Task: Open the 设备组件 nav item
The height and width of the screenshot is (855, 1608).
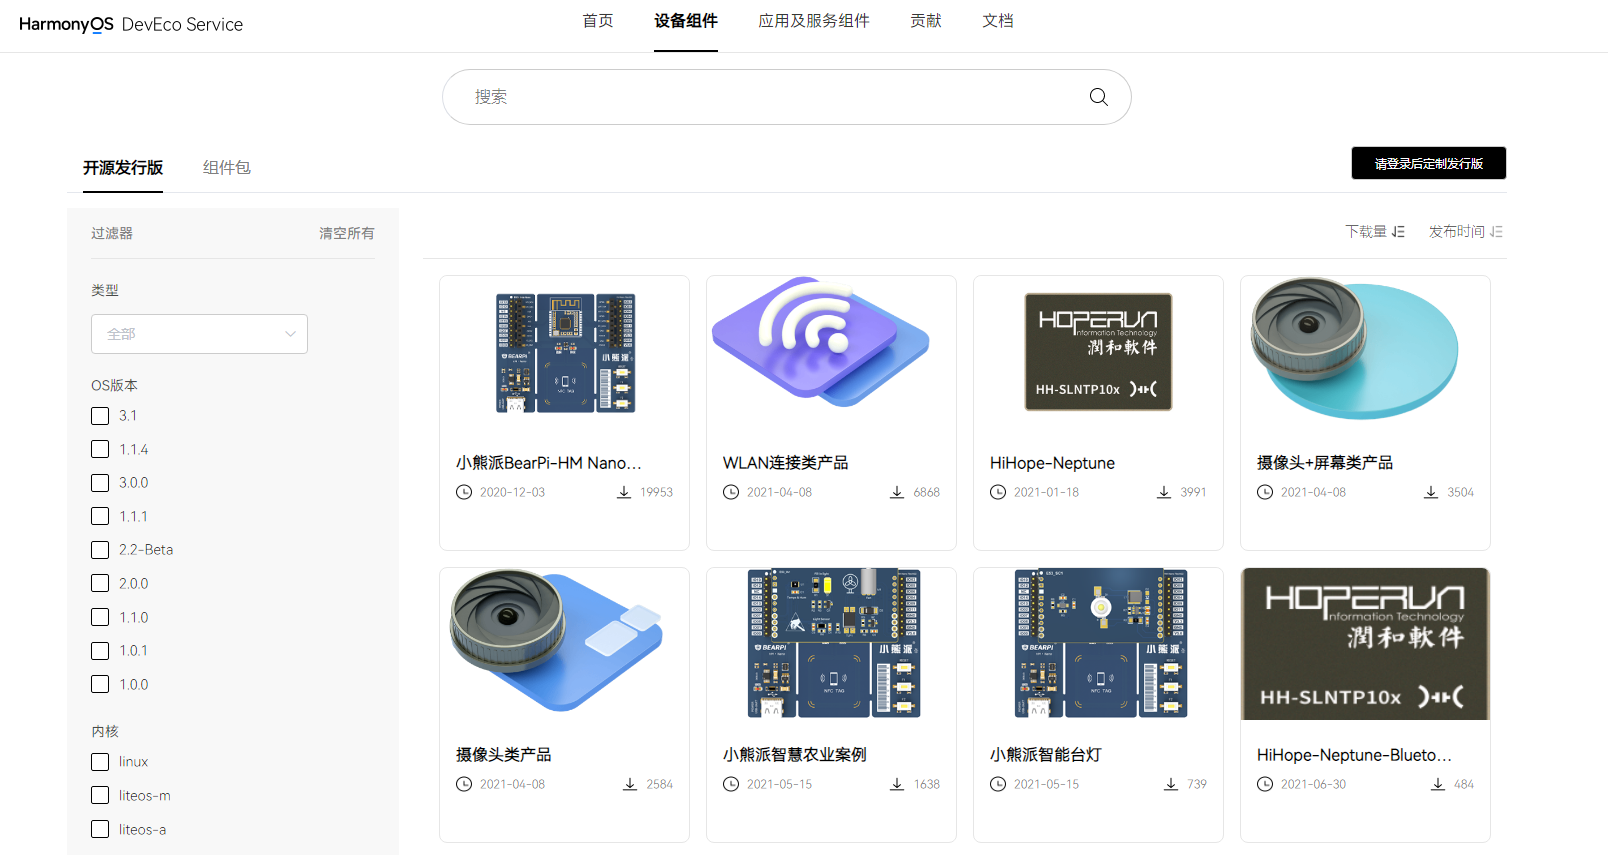Action: pos(686,21)
